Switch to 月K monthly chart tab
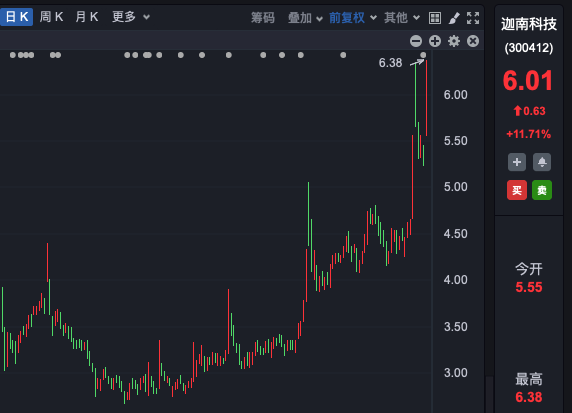Viewport: 572px width, 413px height. pos(86,17)
